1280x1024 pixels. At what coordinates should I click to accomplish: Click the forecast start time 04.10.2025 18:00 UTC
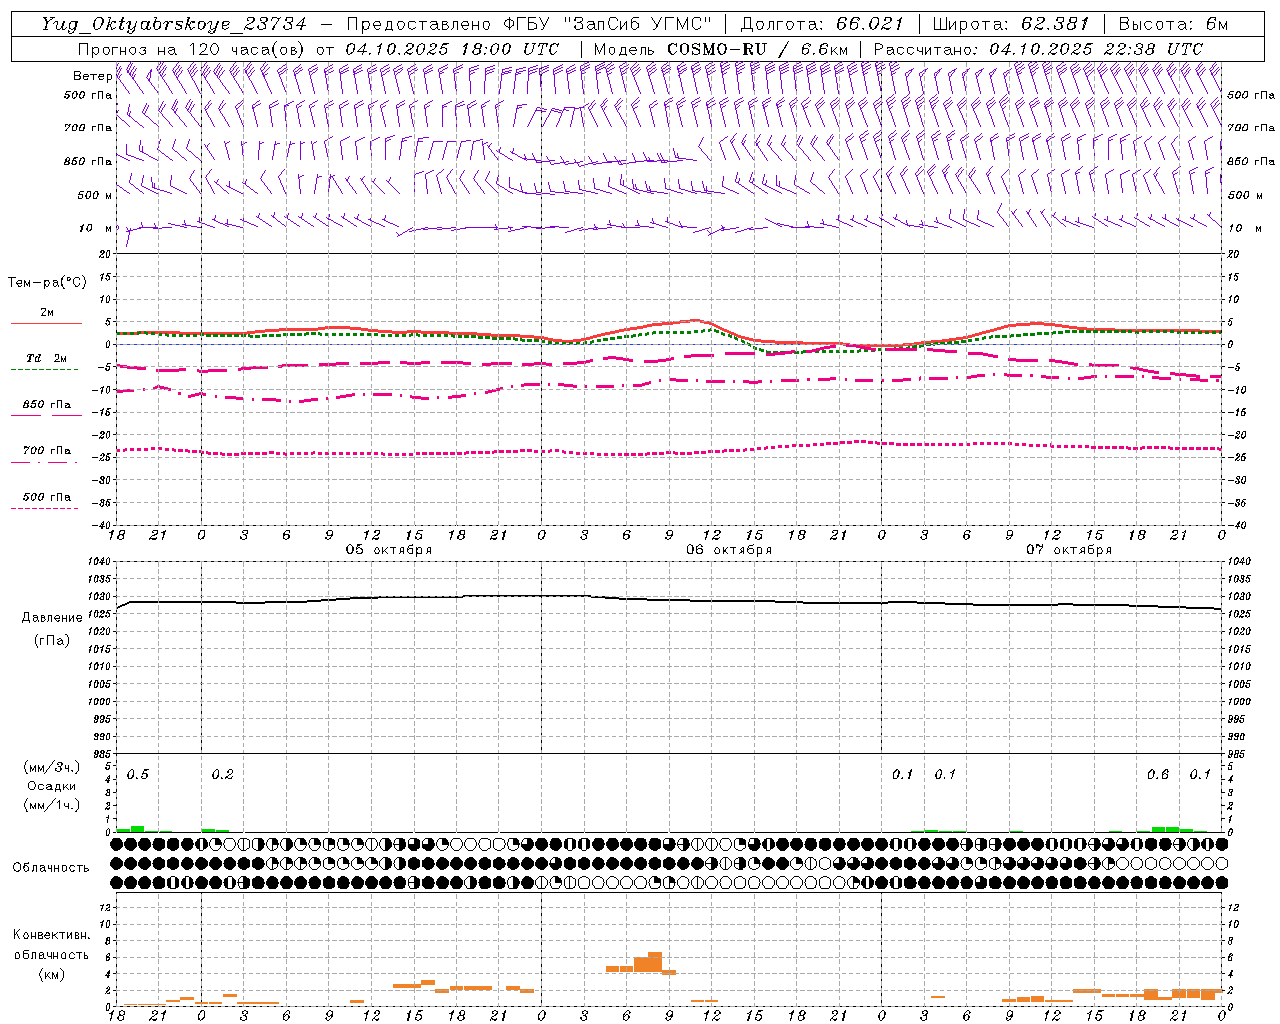[452, 49]
